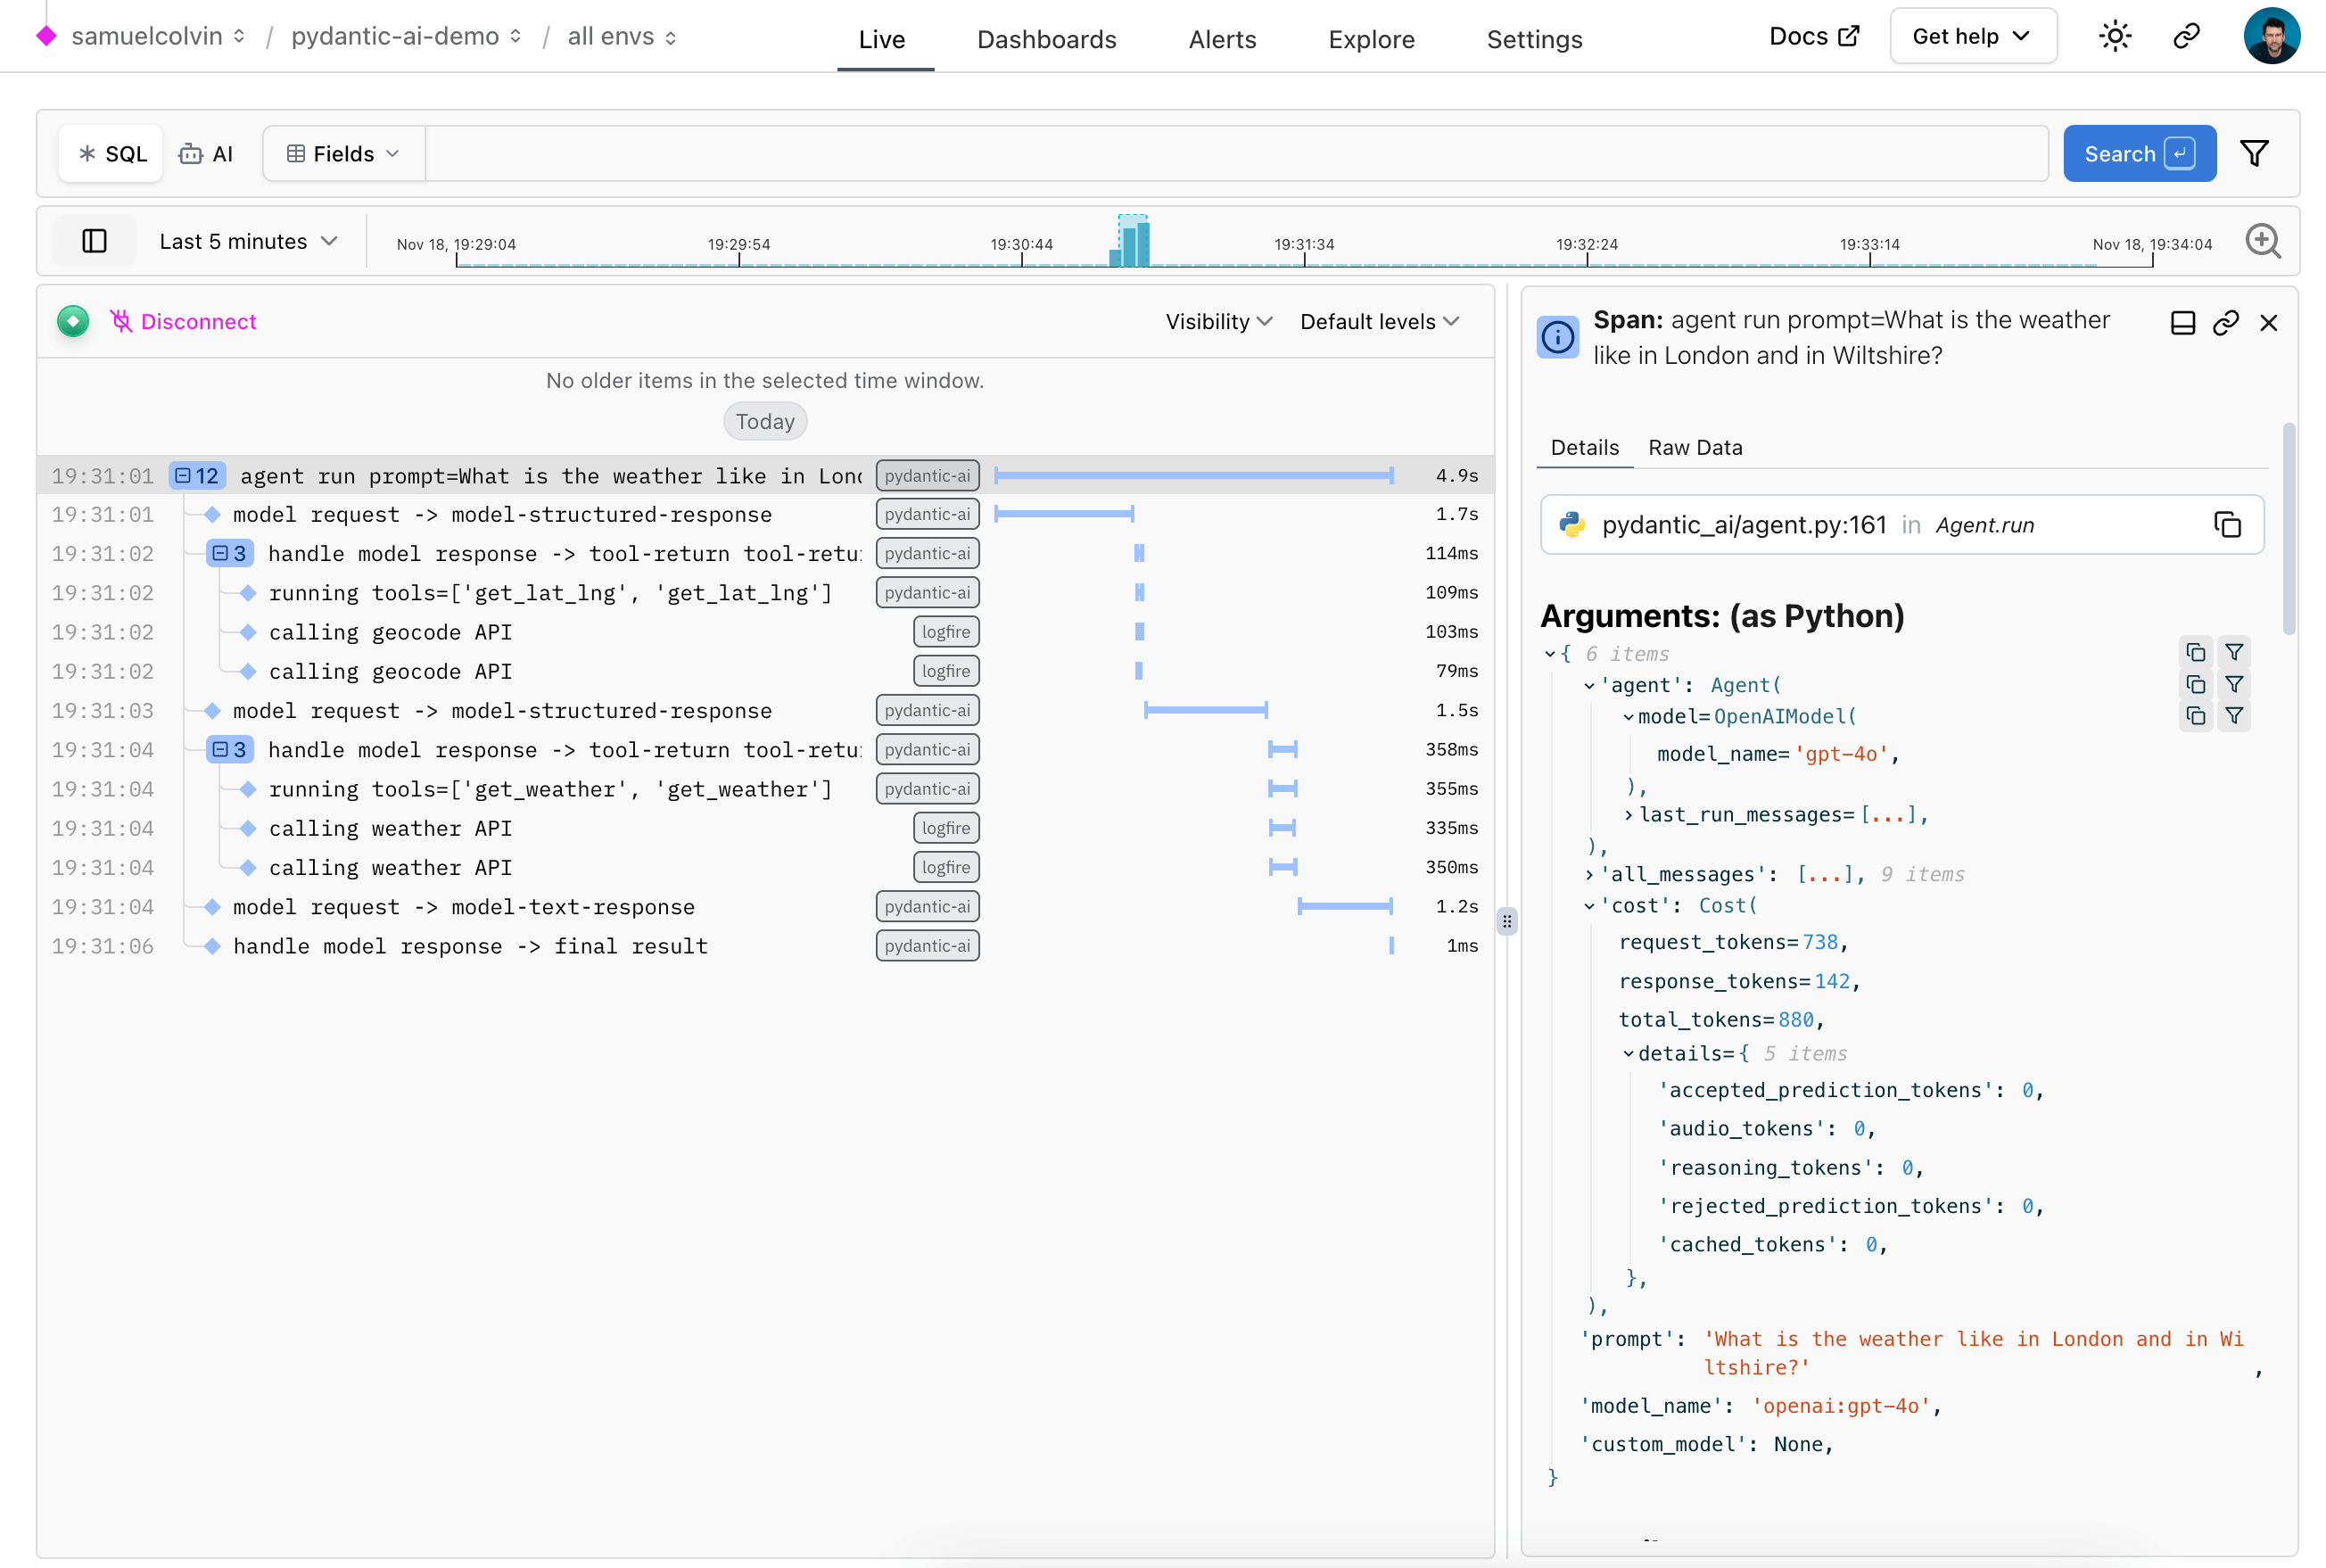Open the Docs external link
Viewport: 2326px width, 1568px height.
[1813, 37]
